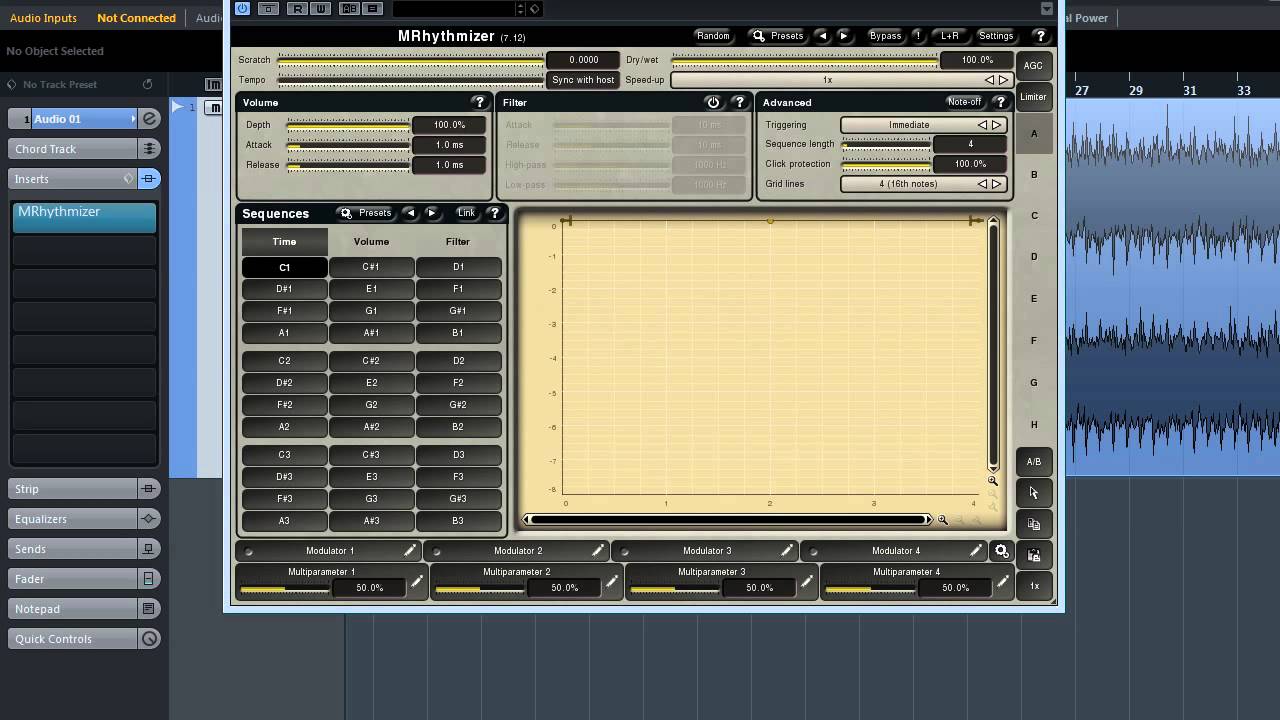Select the arrow pointer tool in the right strip
This screenshot has width=1280, height=720.
coord(1034,493)
